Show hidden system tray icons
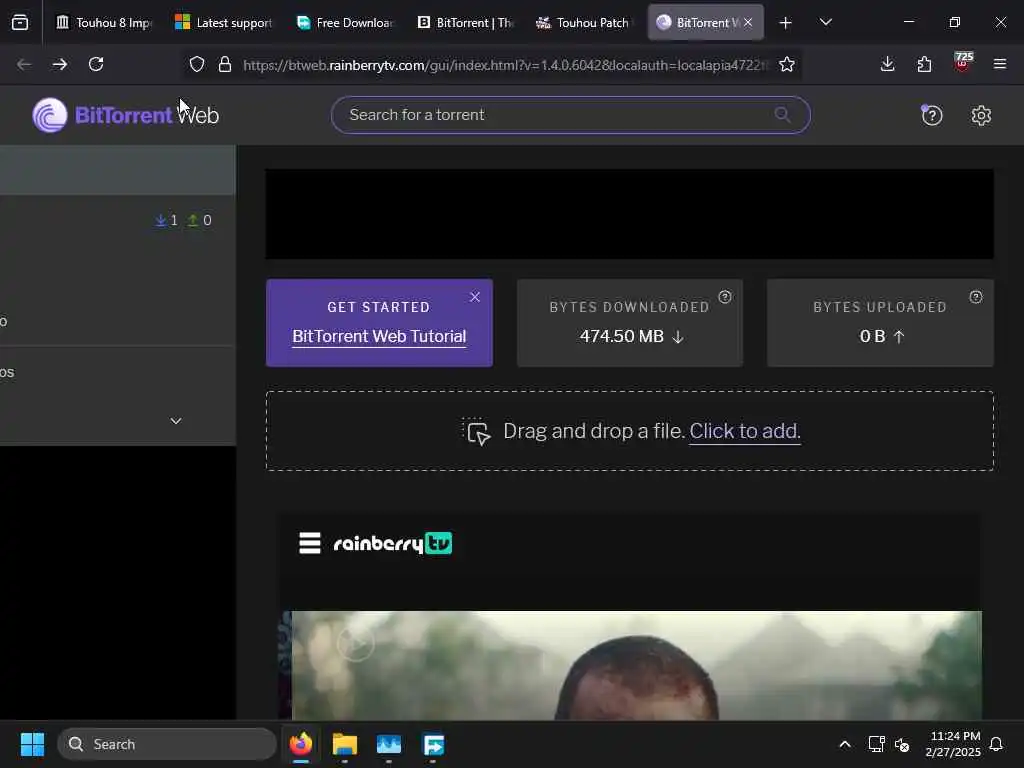1024x768 pixels. click(844, 744)
